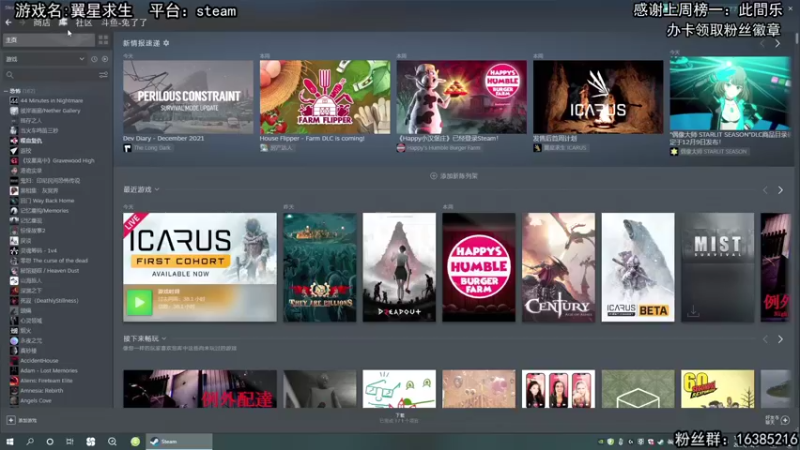Go back with the left arrow

click(x=9, y=22)
